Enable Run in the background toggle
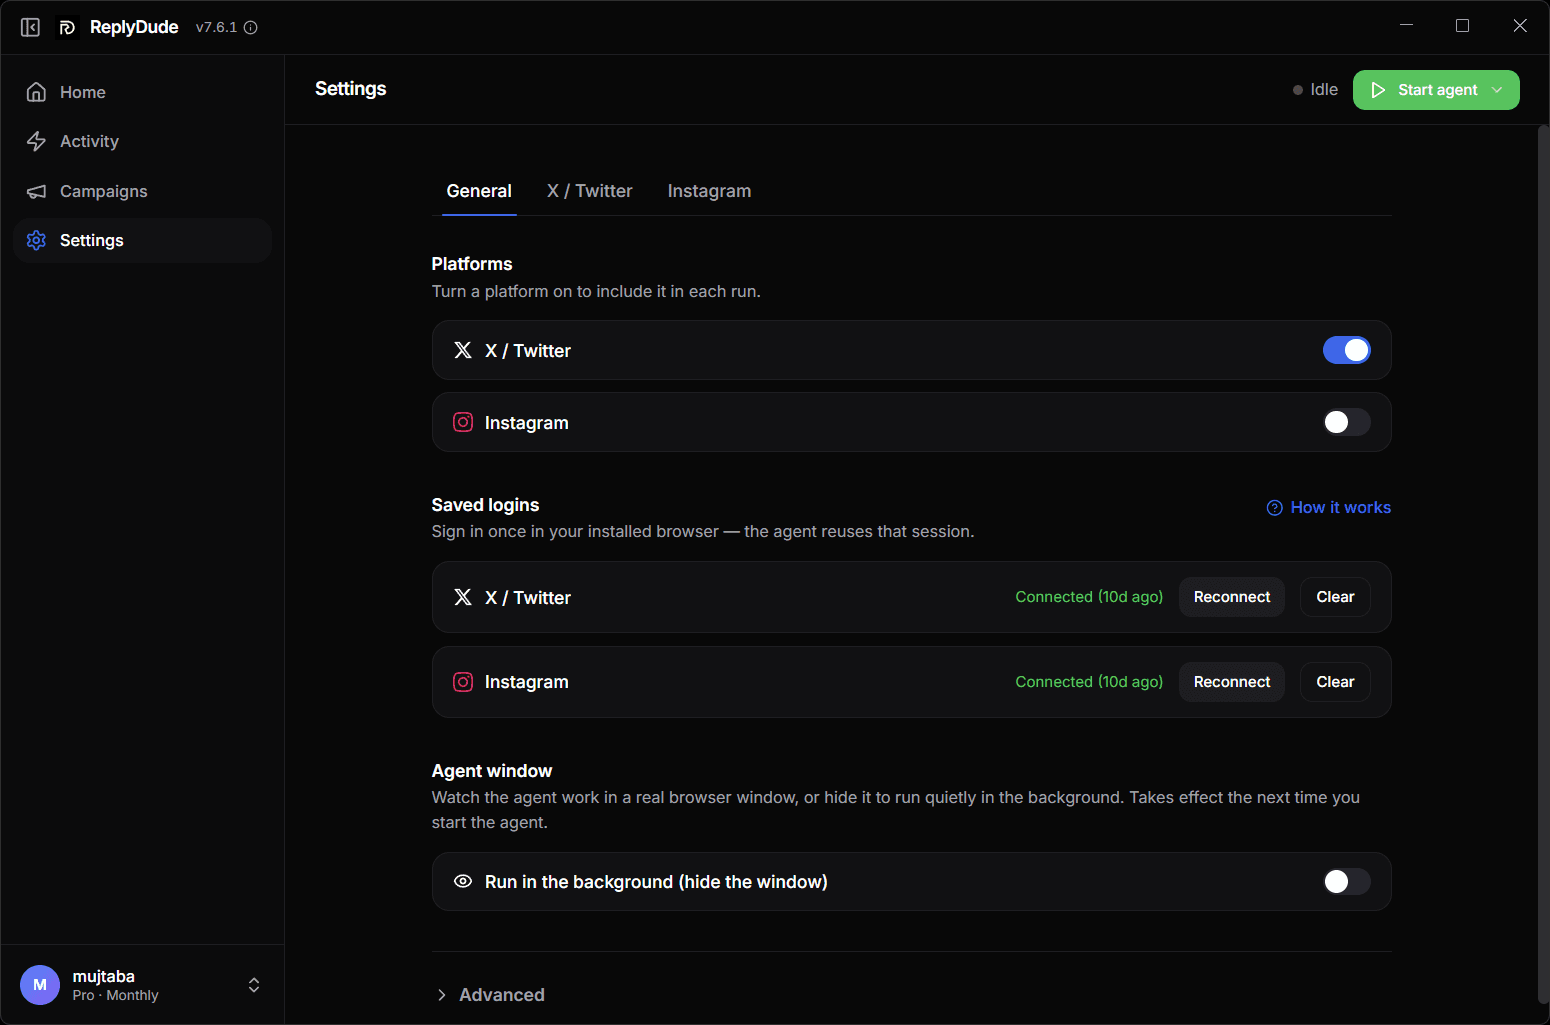1550x1025 pixels. click(1347, 881)
